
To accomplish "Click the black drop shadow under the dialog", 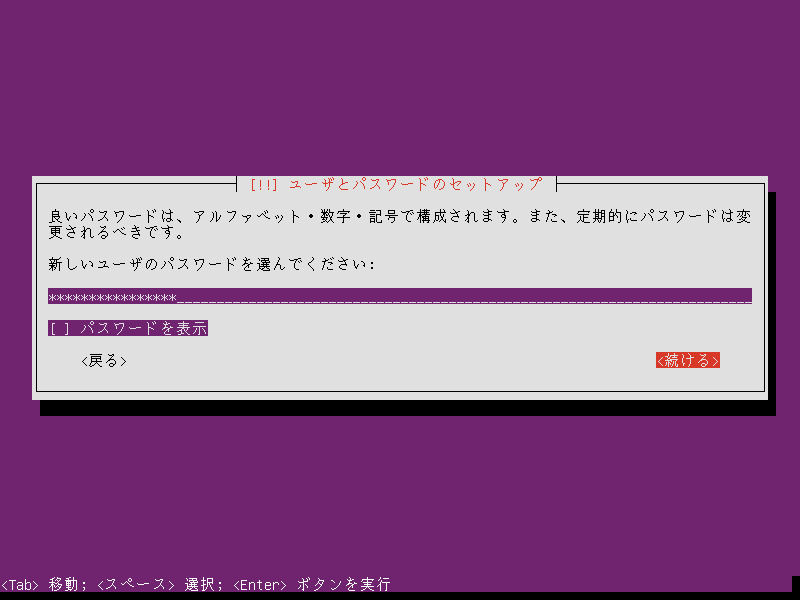I will [x=408, y=408].
